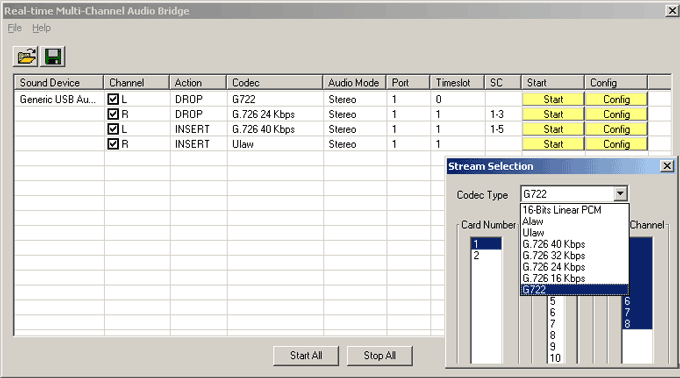Pick G.726 16 Kbps codec option

pyautogui.click(x=574, y=278)
